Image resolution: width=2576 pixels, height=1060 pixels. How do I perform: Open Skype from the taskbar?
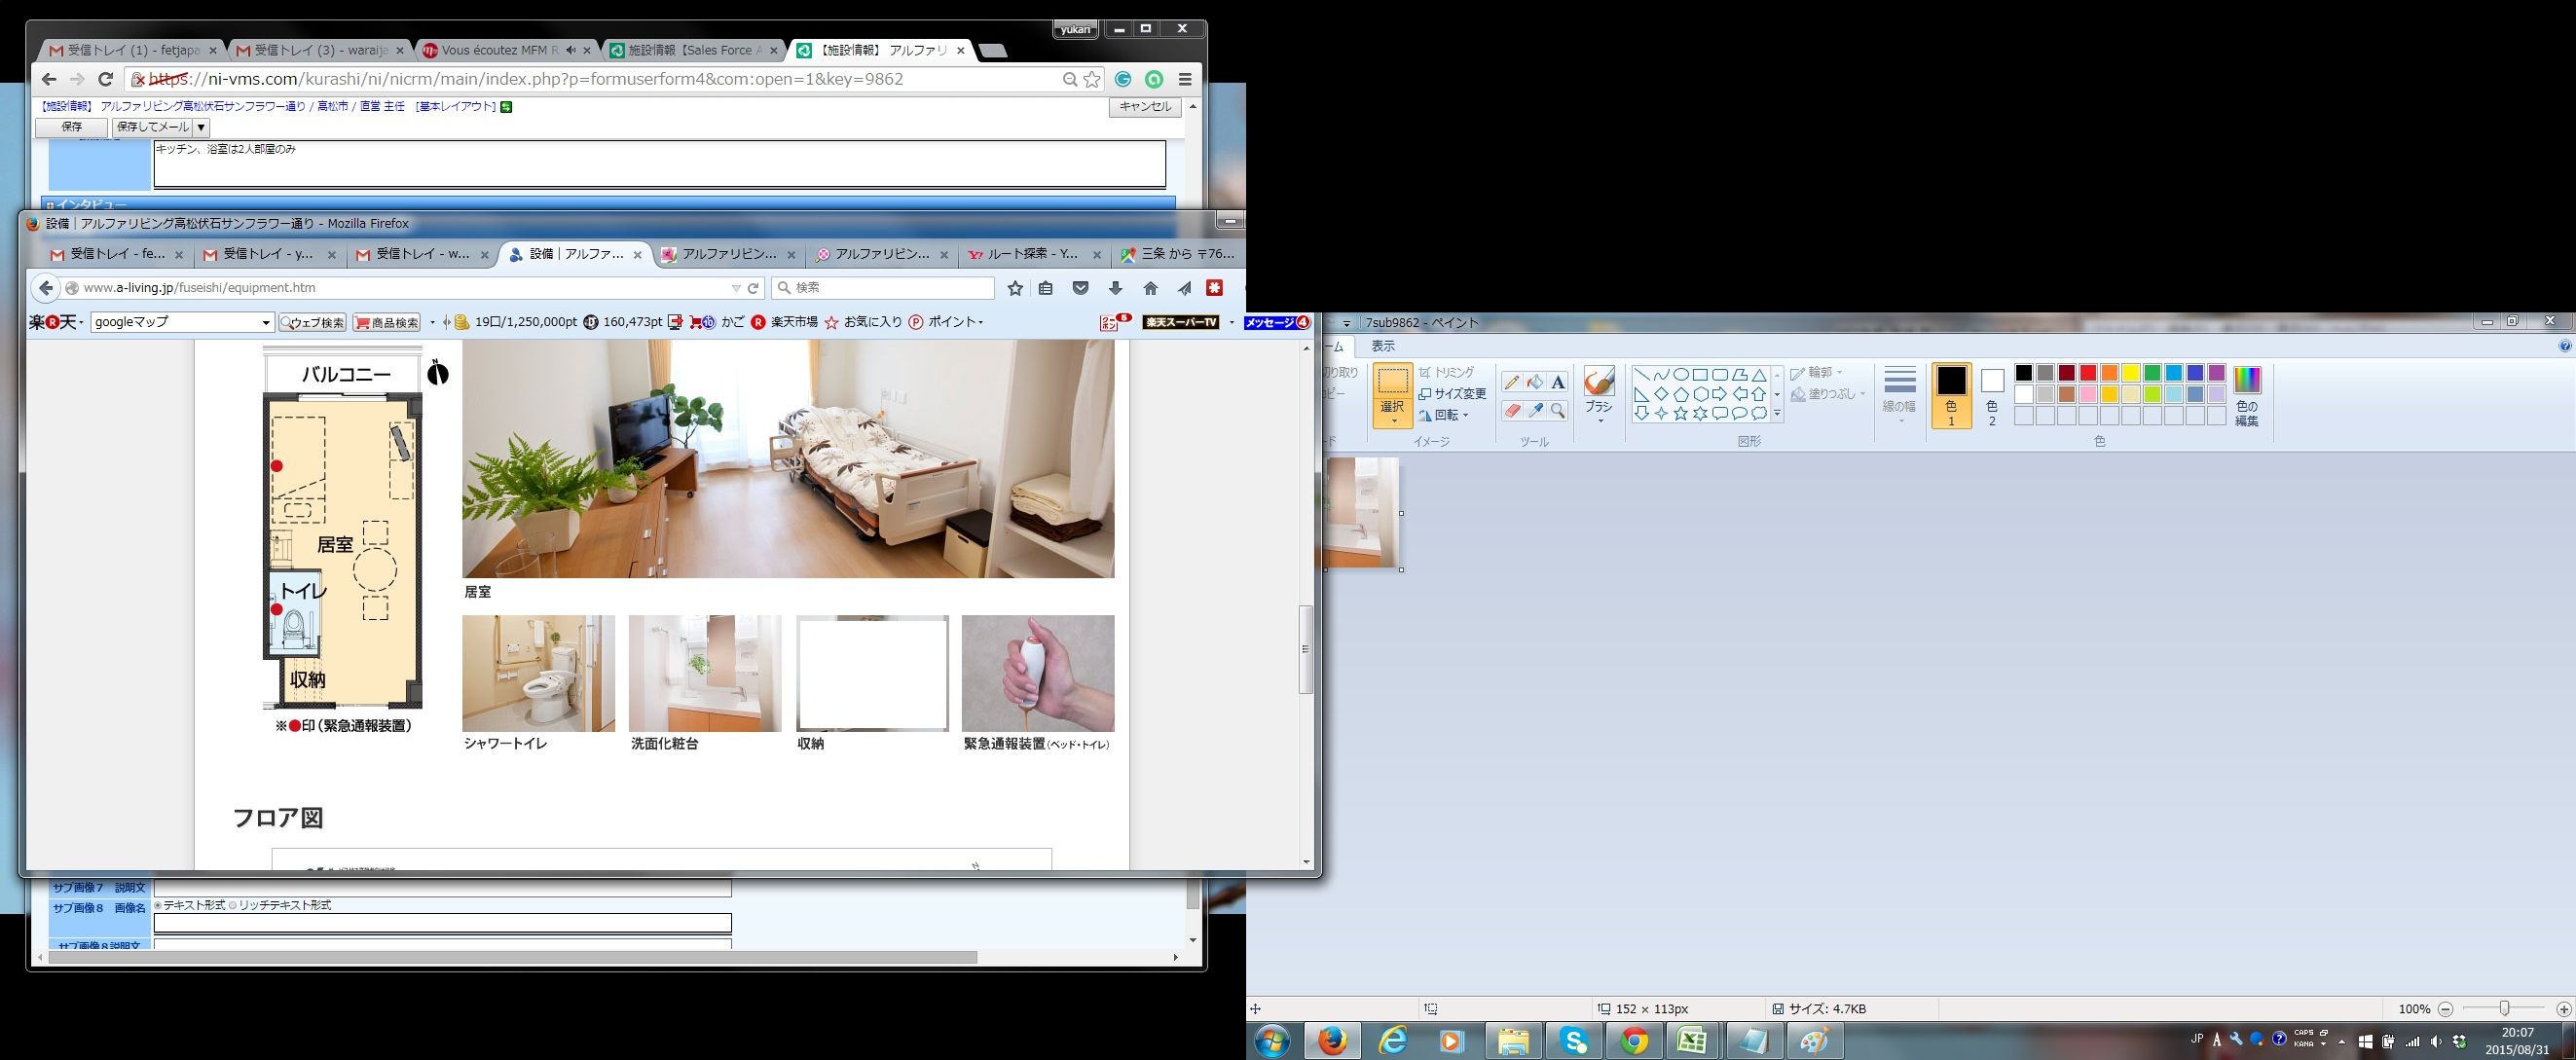pos(1574,1041)
